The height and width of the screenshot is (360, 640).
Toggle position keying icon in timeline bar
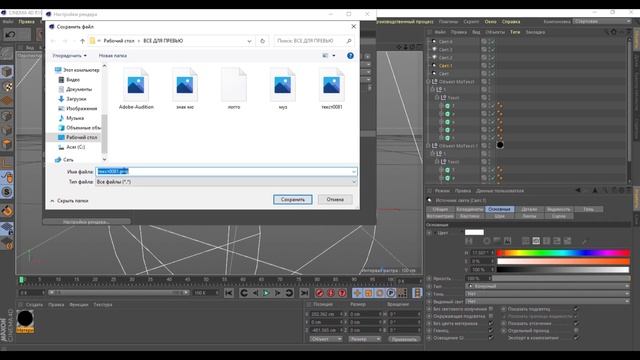pos(357,293)
